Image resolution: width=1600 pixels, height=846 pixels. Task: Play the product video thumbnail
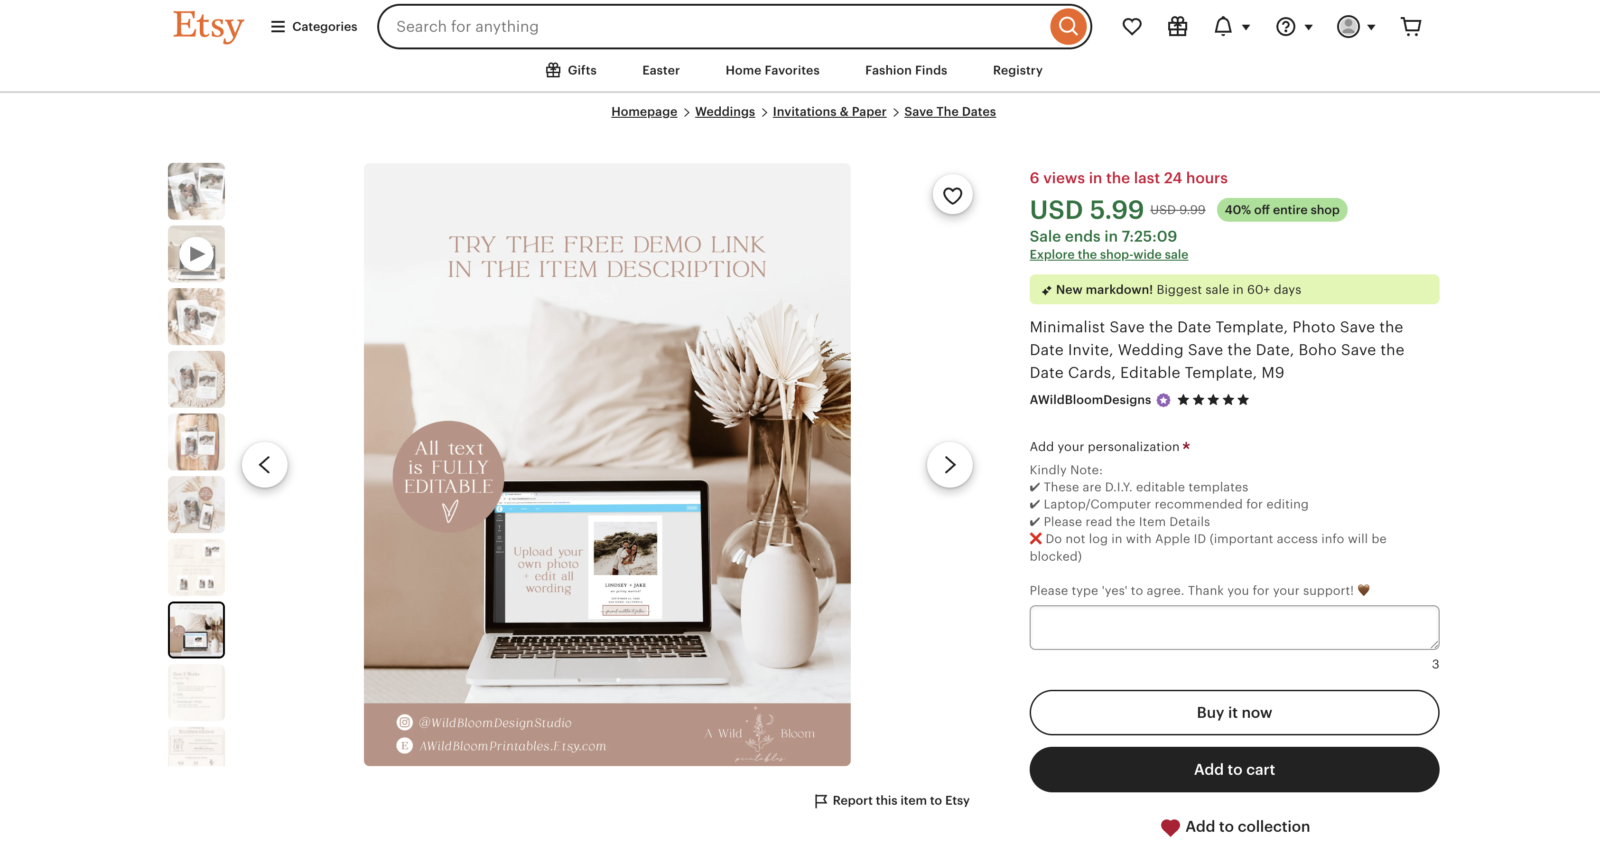tap(196, 254)
